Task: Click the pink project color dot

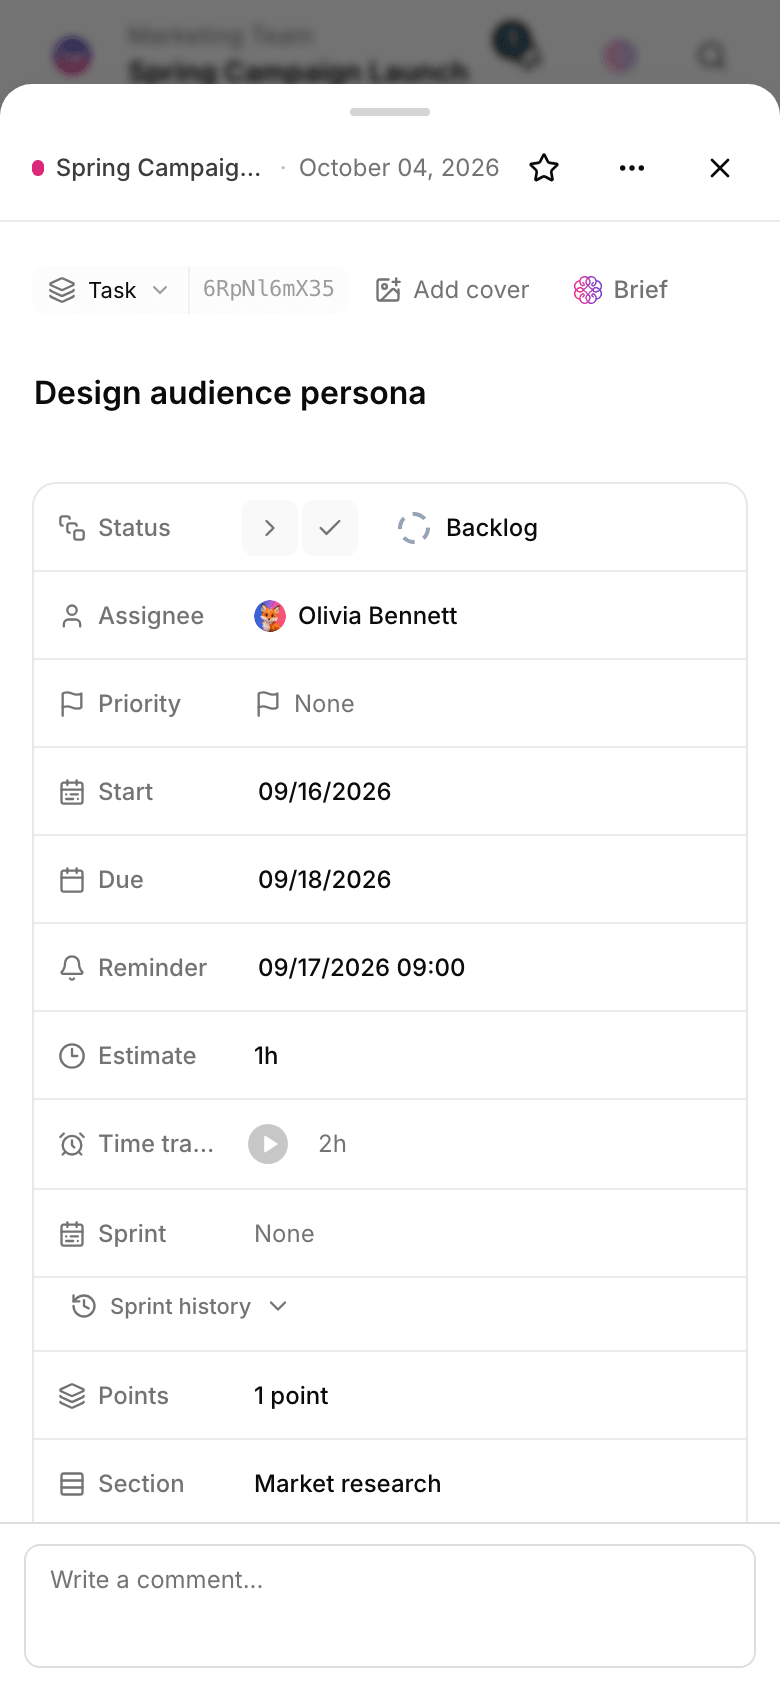Action: pos(38,168)
